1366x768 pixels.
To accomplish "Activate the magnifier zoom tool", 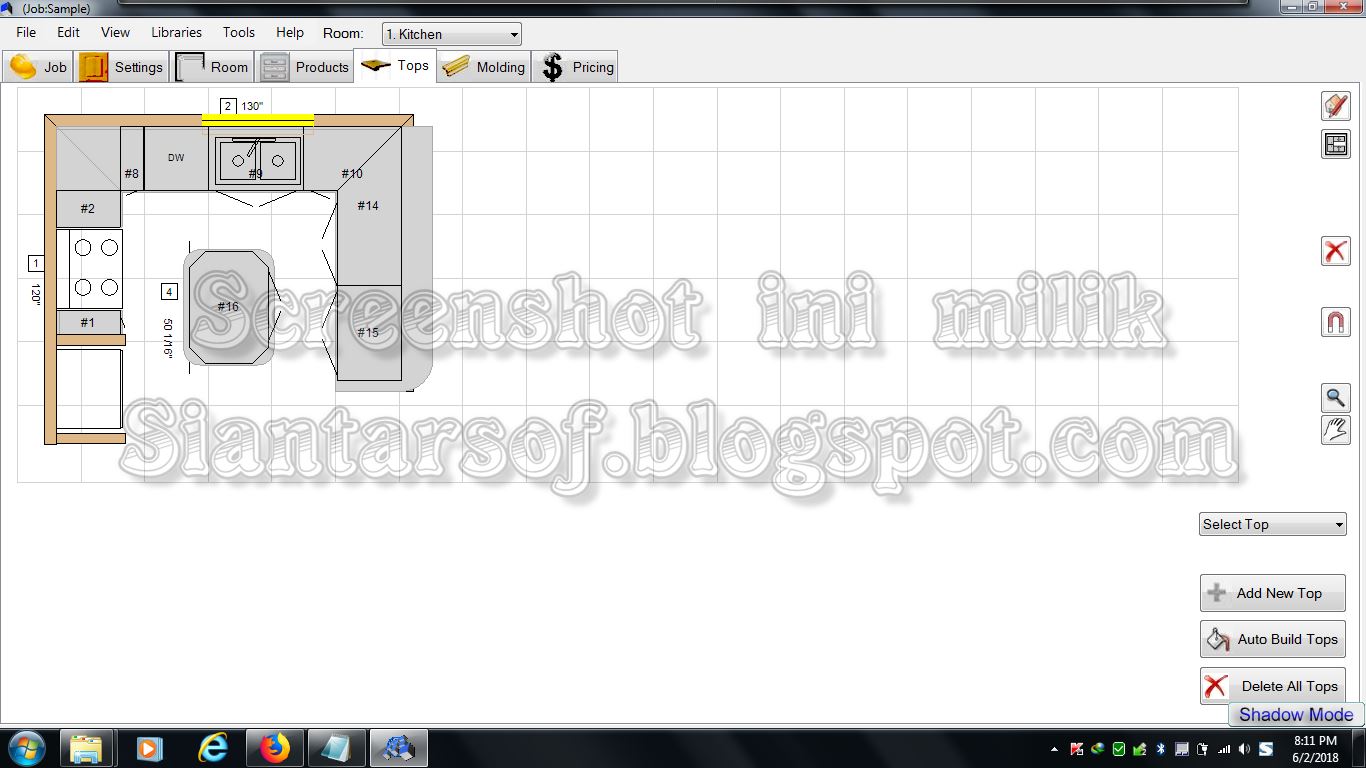I will 1335,397.
